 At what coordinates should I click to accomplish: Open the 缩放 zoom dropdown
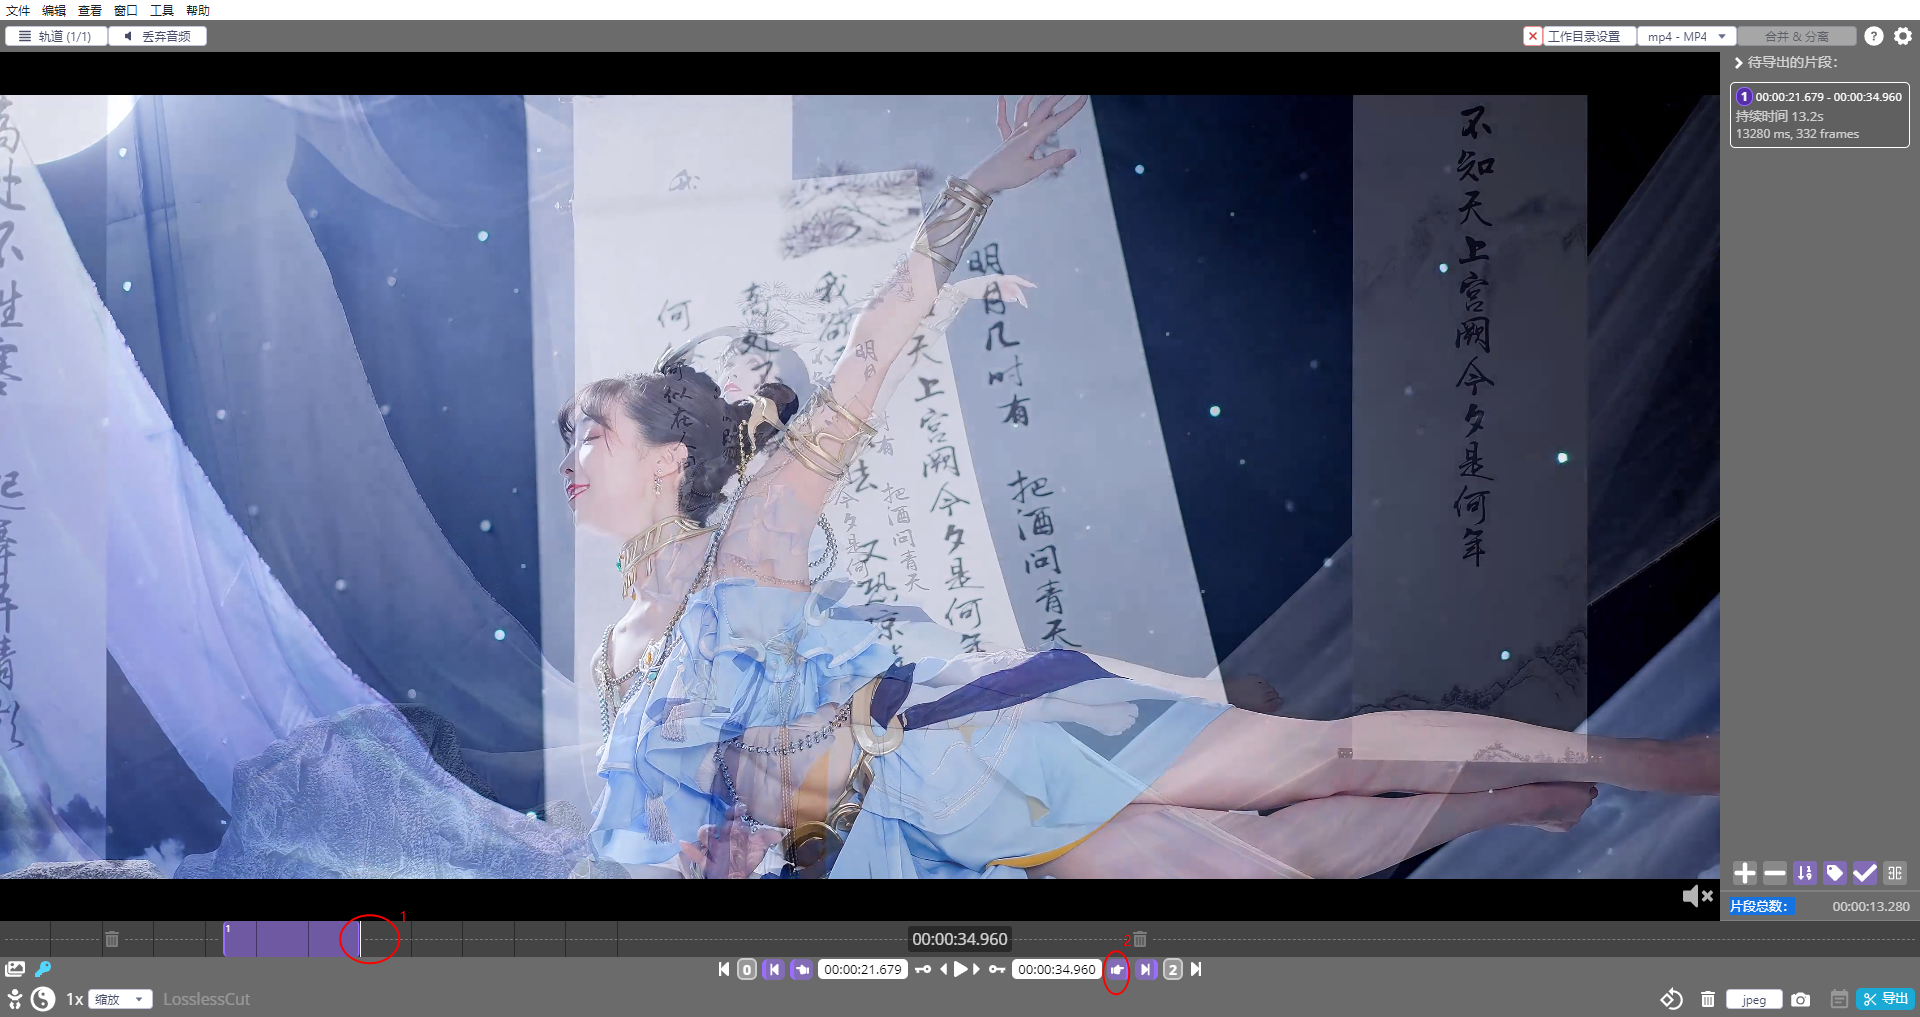[120, 999]
